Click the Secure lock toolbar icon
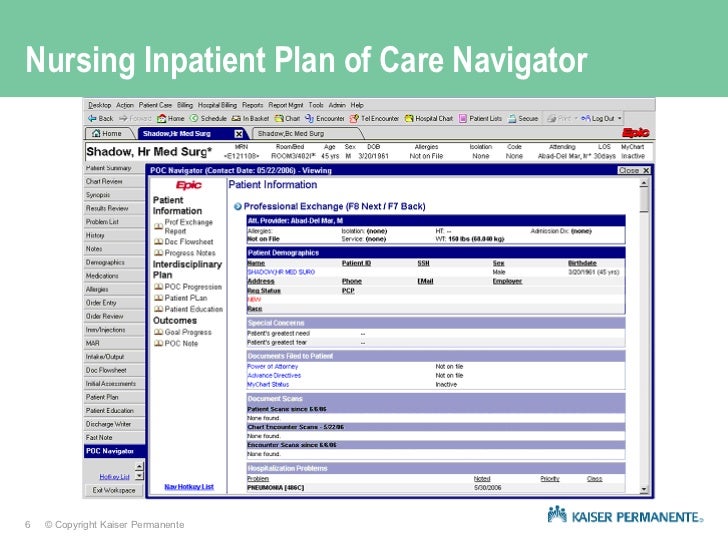The image size is (728, 546). tap(512, 118)
